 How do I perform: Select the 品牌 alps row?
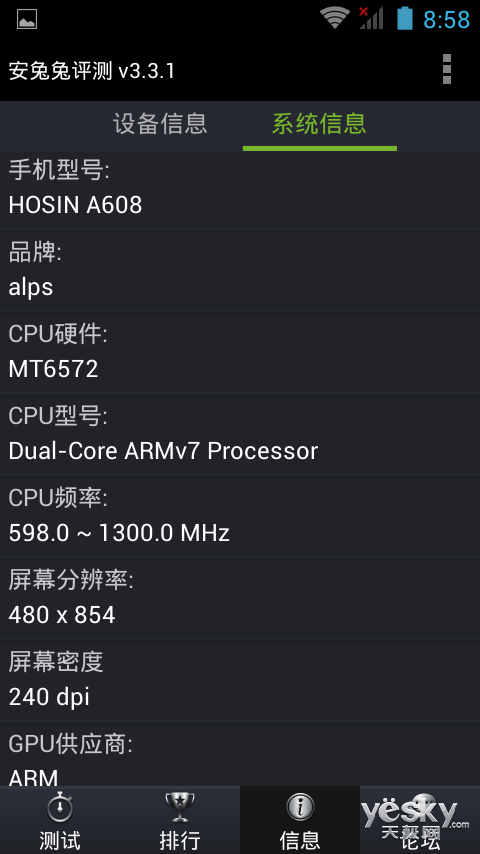[240, 272]
